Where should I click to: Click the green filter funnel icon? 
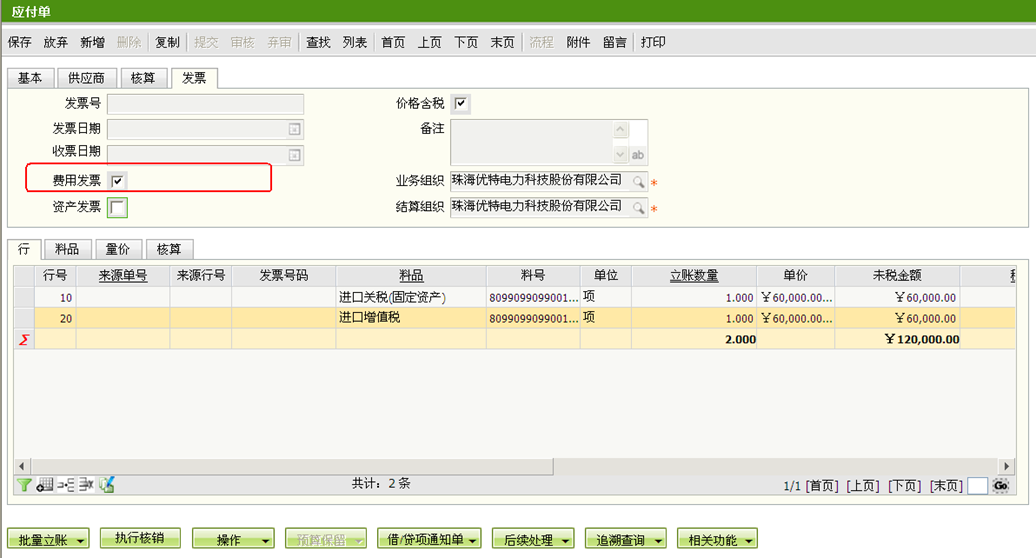point(24,485)
